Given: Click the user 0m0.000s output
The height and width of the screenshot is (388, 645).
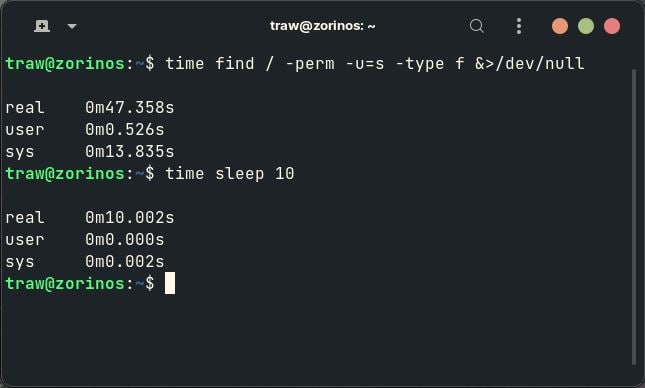Looking at the screenshot, I should (x=85, y=239).
